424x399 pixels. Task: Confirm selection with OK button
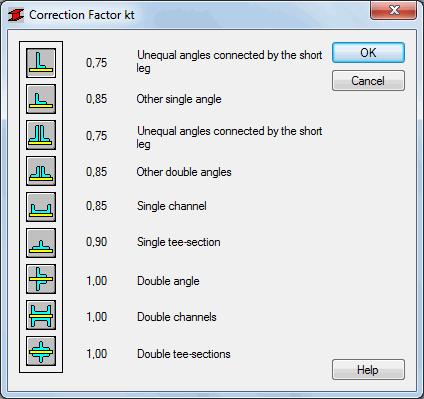pyautogui.click(x=368, y=53)
